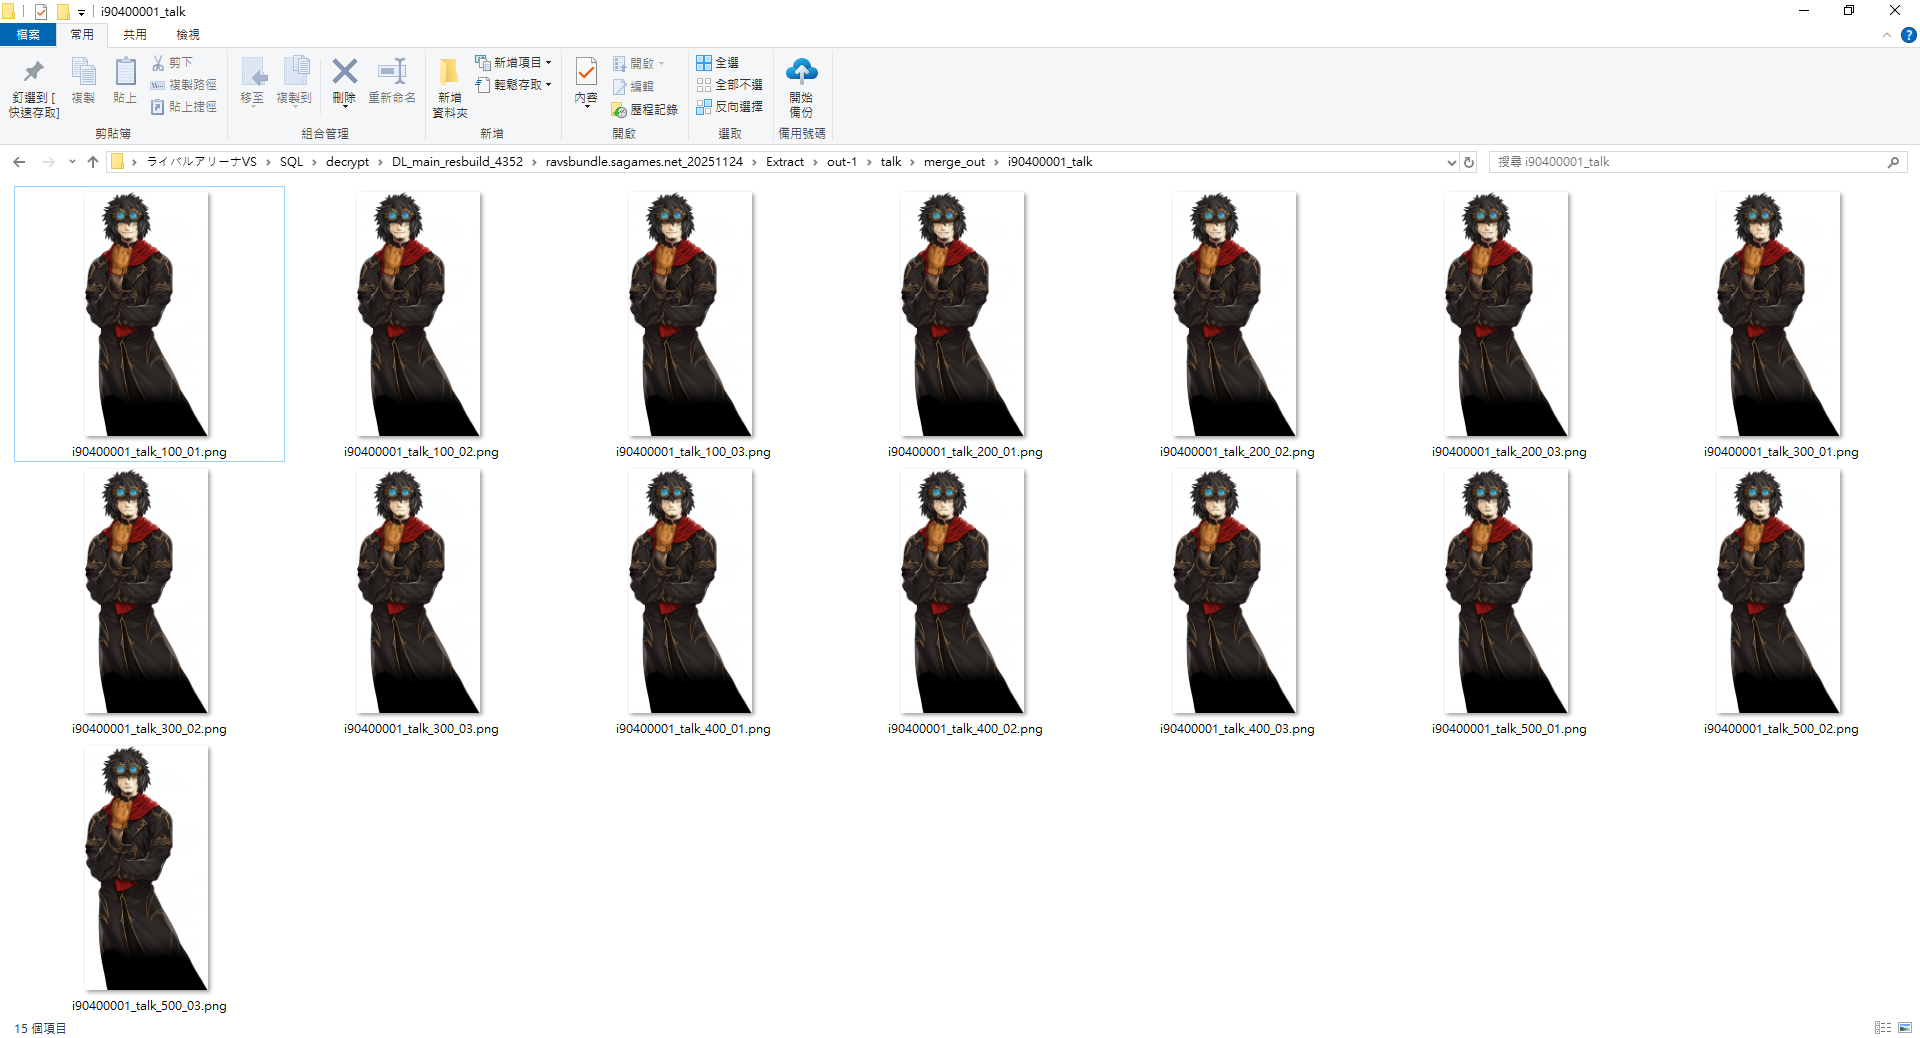Open 內容 (Properties) with the checkmark icon
The height and width of the screenshot is (1038, 1920).
tap(586, 72)
